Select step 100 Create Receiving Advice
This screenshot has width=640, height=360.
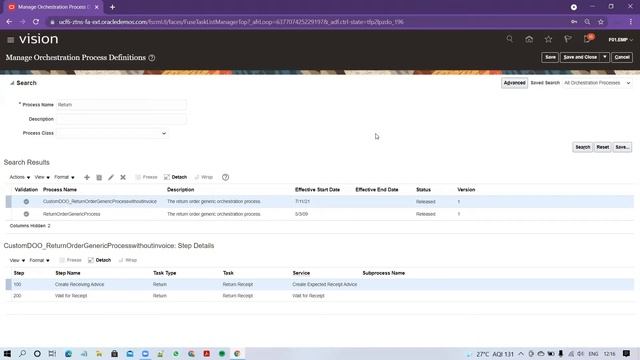click(320, 284)
